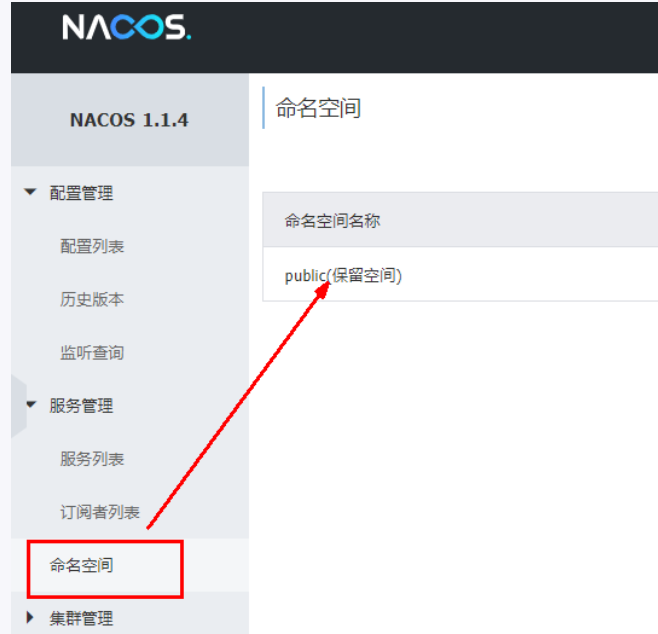
Task: Collapse the 服务管理 menu arrow
Action: click(x=31, y=404)
